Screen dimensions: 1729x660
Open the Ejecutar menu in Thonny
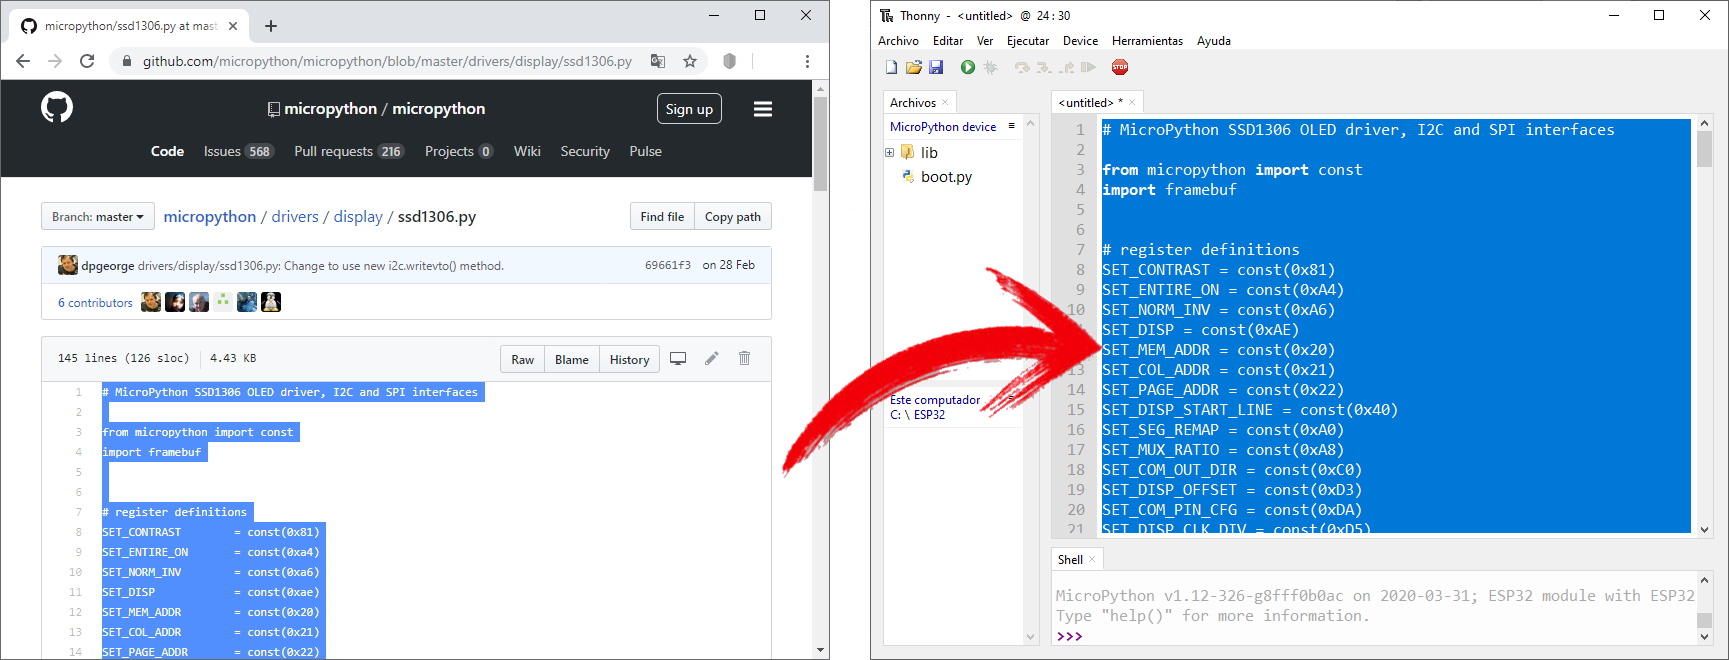[x=1028, y=41]
